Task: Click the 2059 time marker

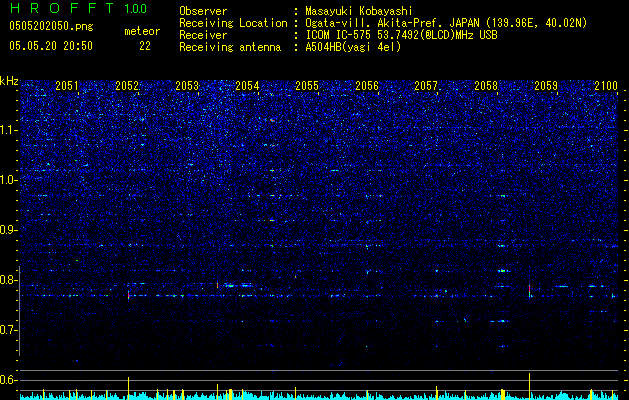Action: 546,85
